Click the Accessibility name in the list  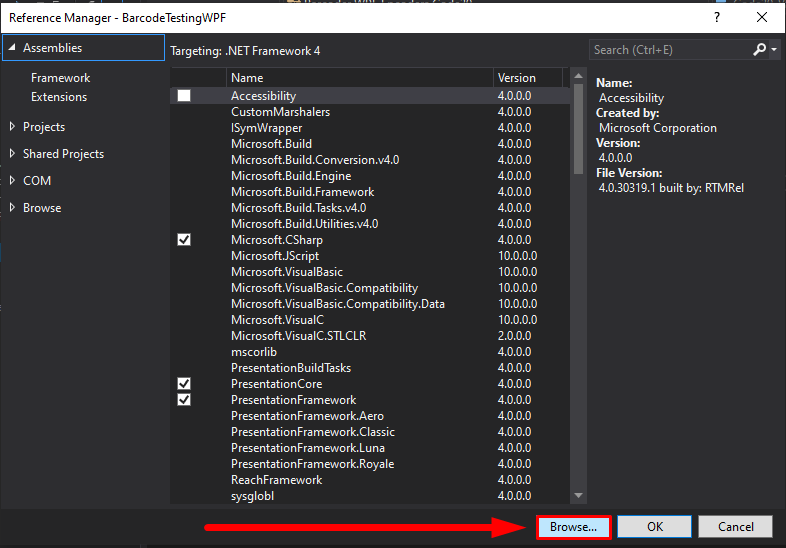coord(264,96)
